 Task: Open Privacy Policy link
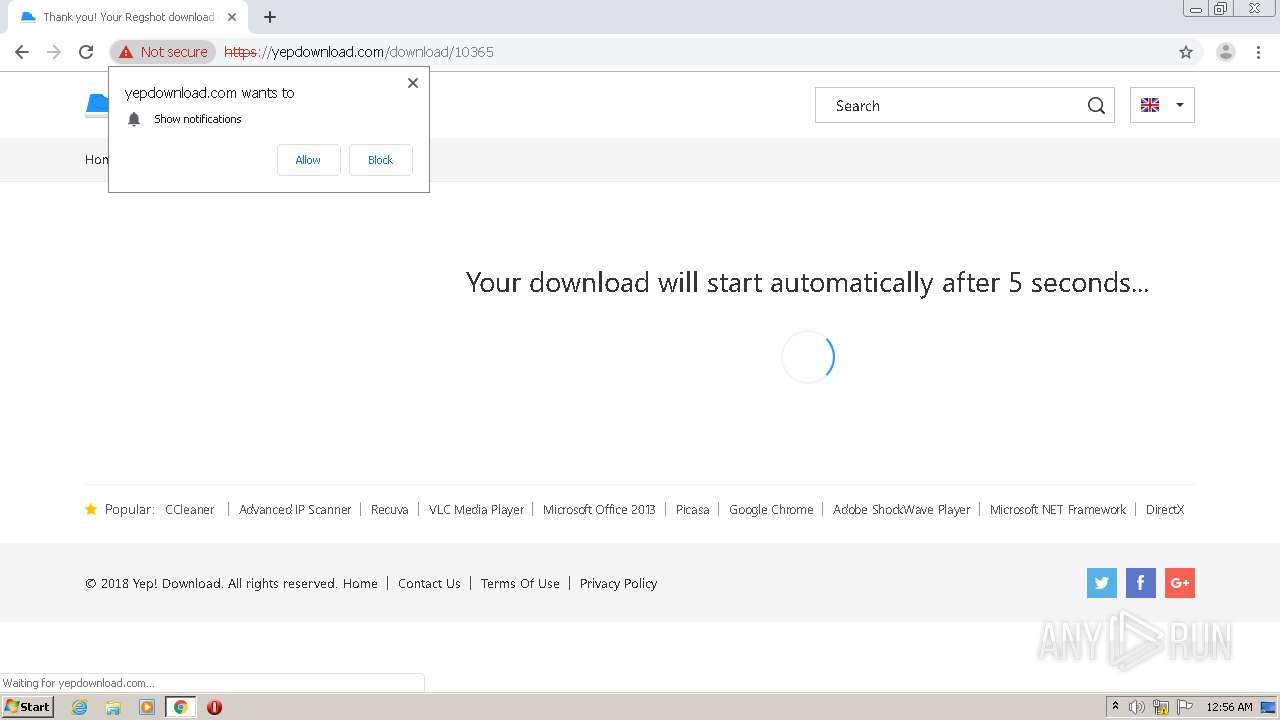click(x=618, y=584)
